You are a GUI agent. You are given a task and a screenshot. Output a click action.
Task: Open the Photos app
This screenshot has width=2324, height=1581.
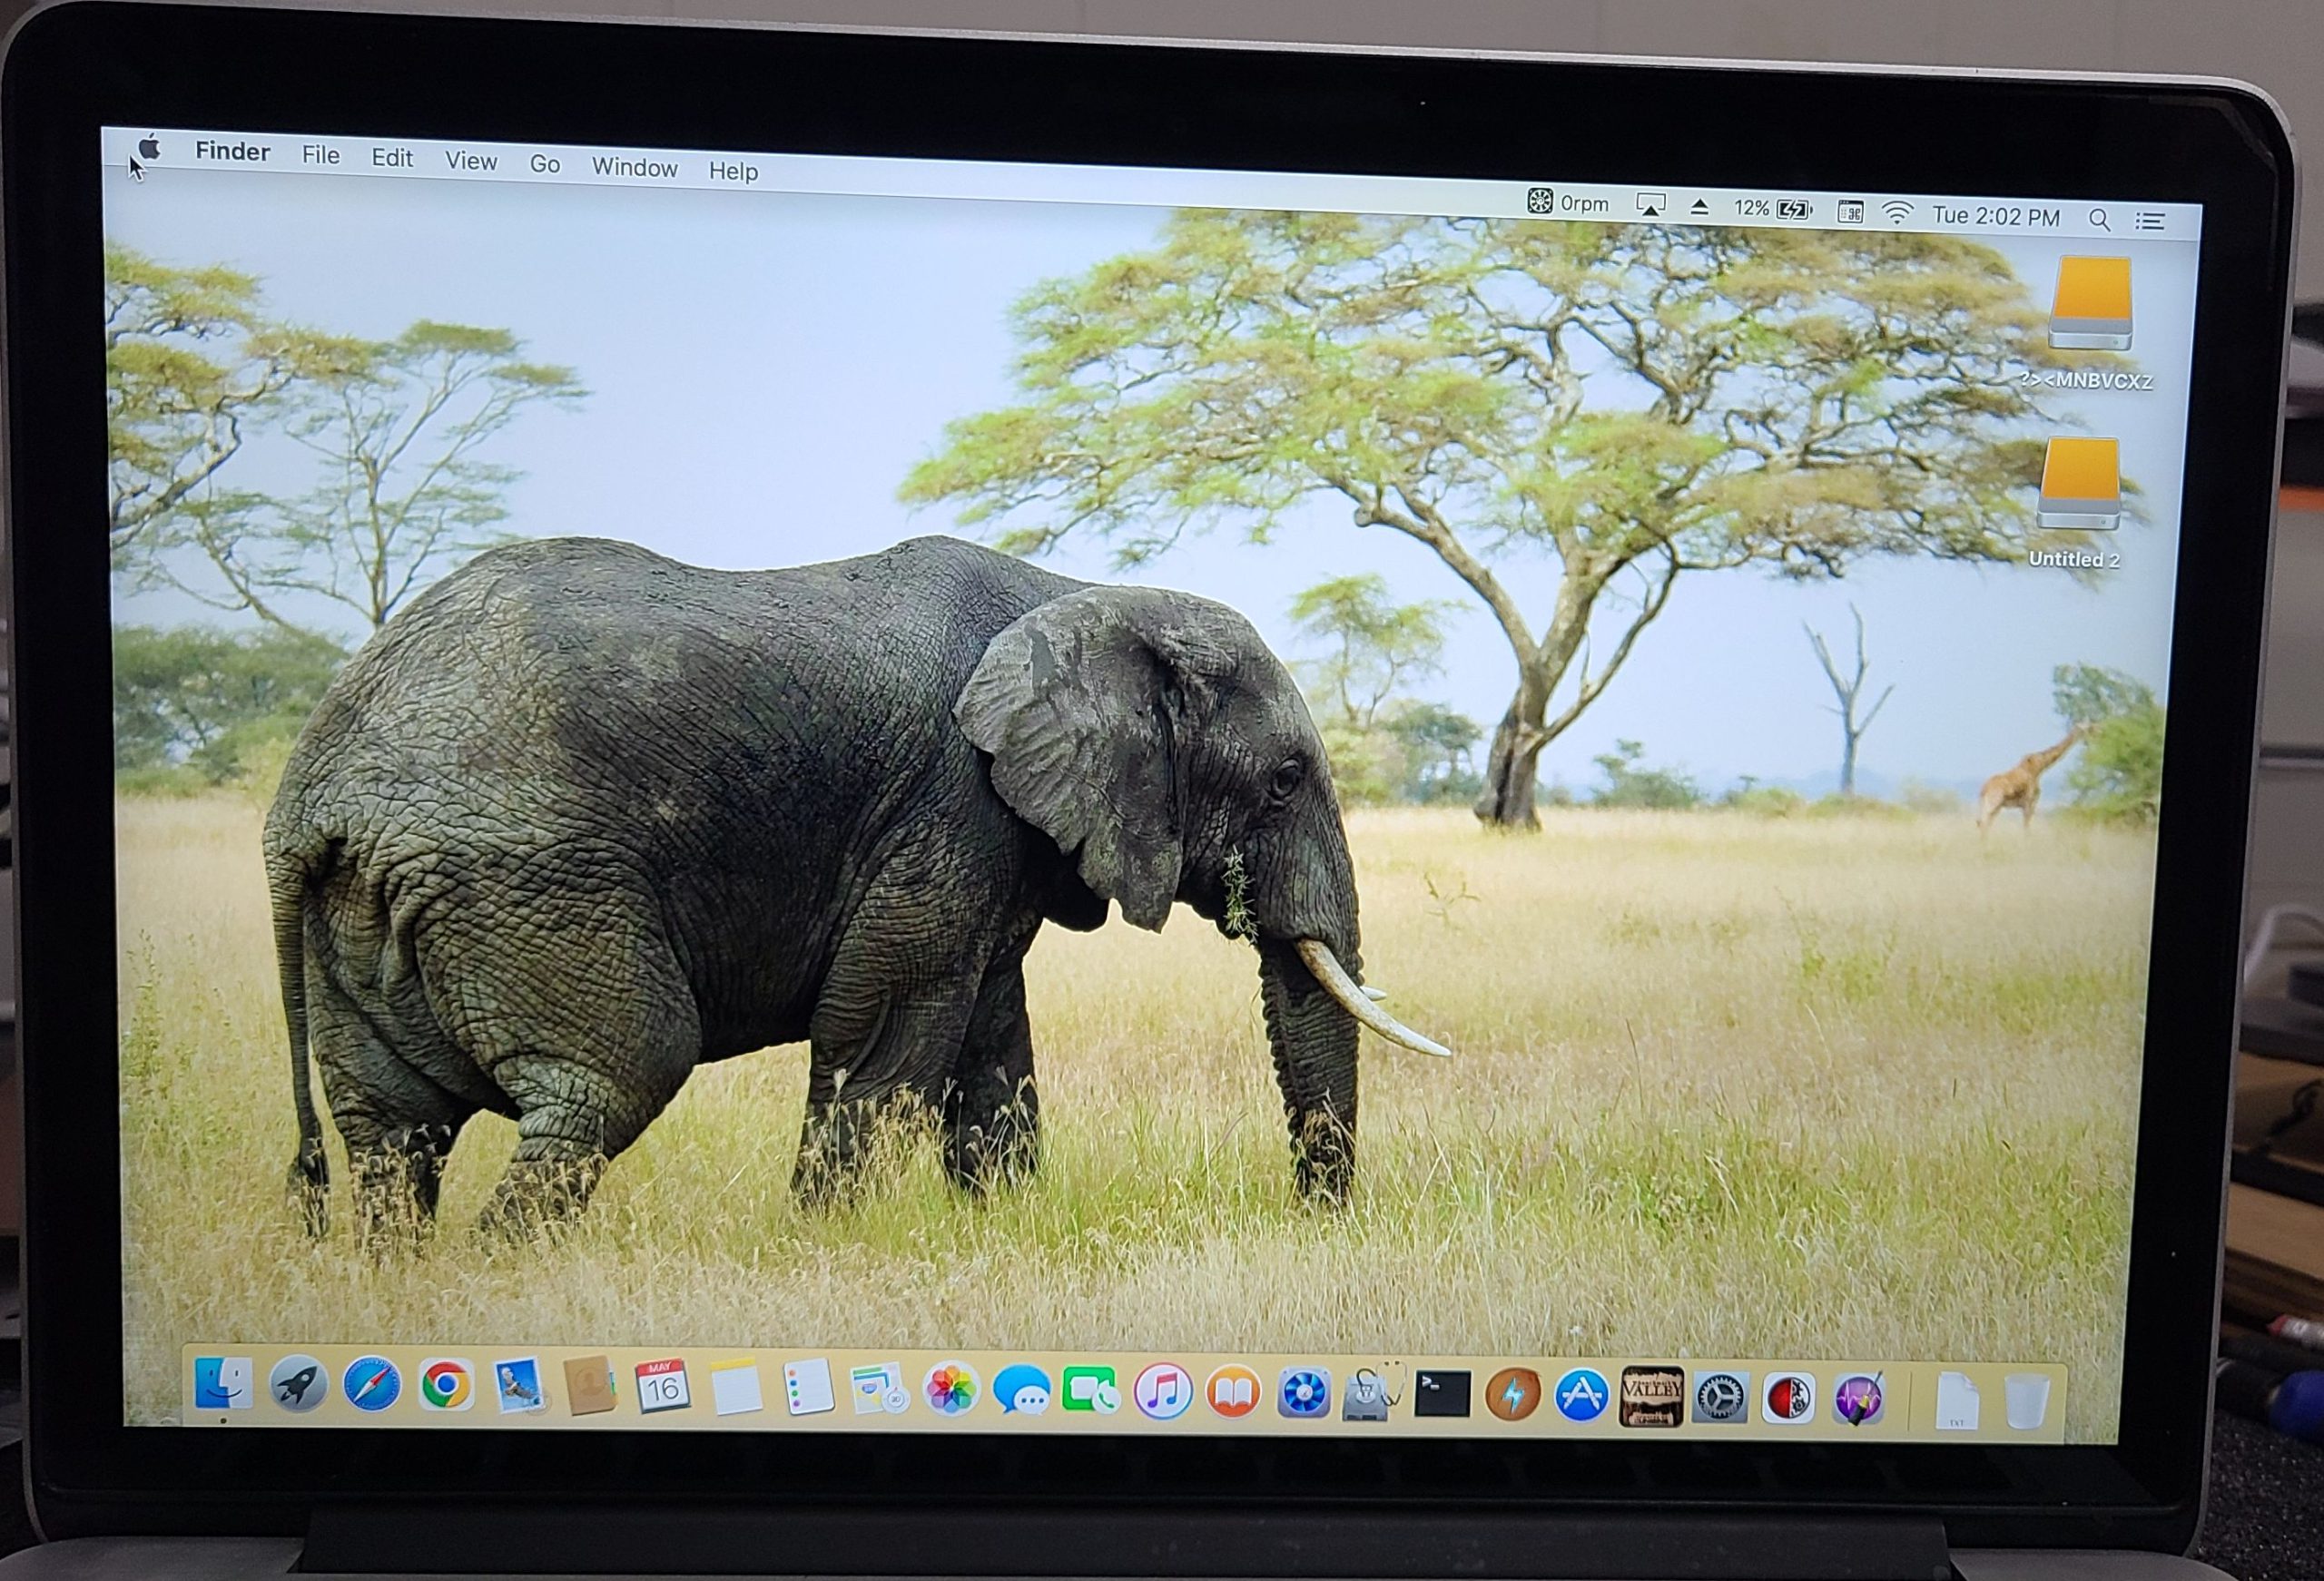950,1390
